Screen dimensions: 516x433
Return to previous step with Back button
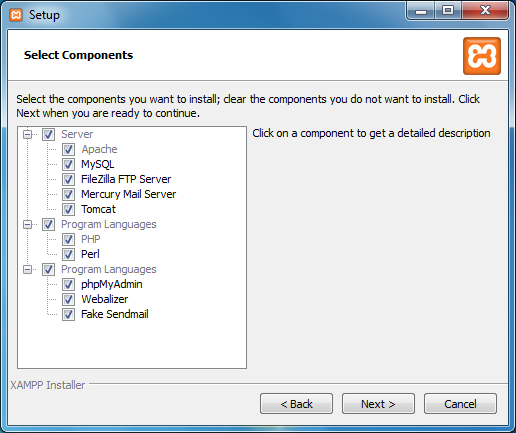(296, 404)
